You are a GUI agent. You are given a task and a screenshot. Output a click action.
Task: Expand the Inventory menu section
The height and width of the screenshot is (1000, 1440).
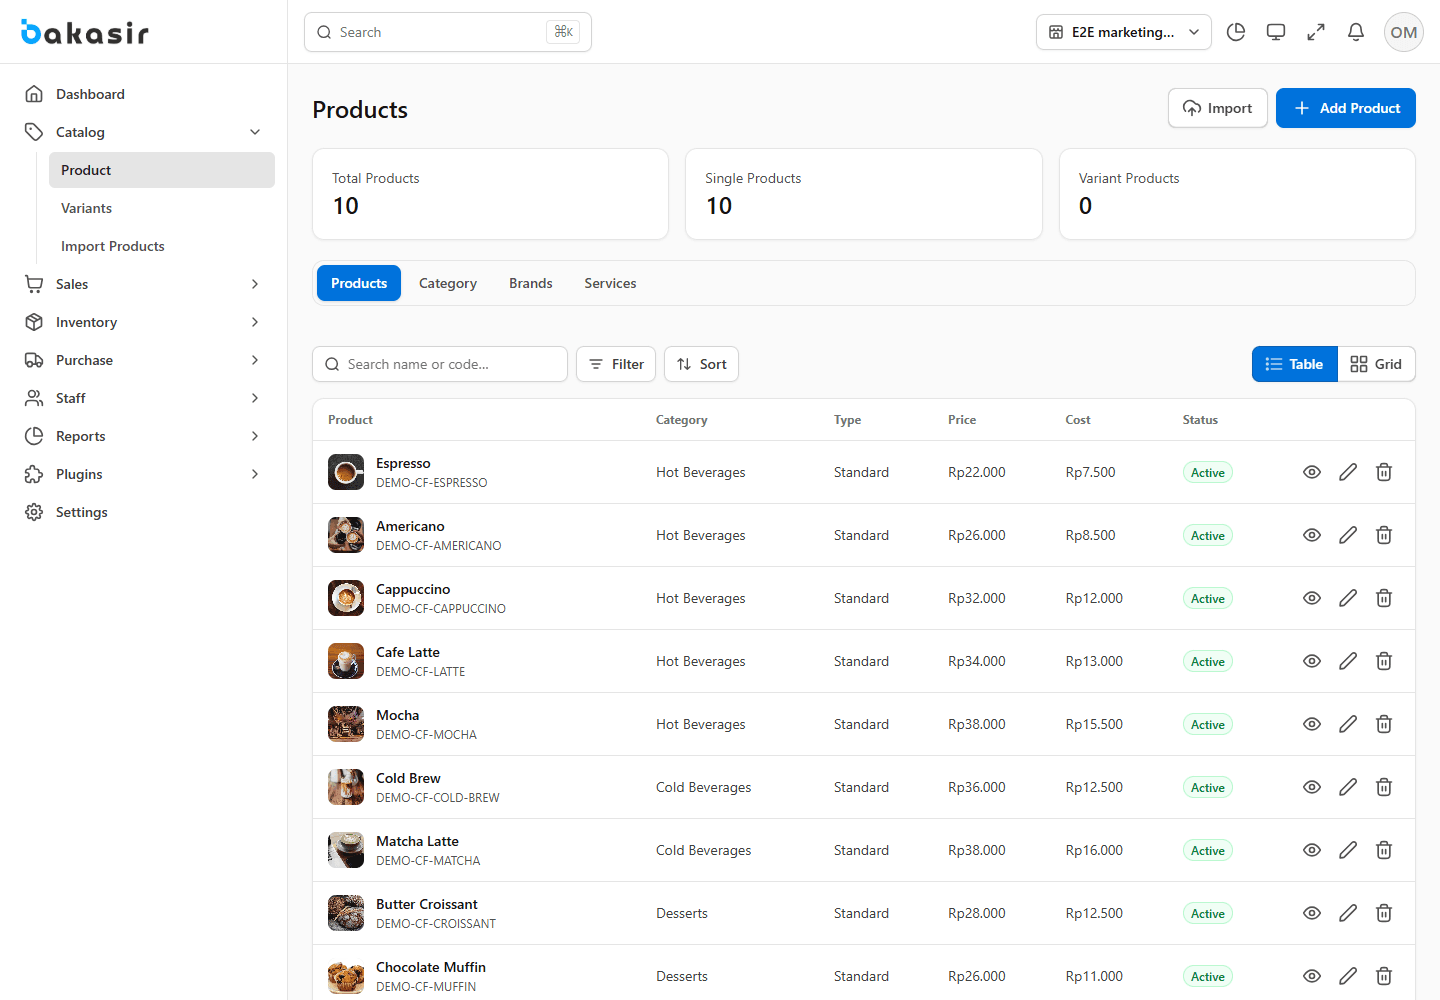point(144,322)
